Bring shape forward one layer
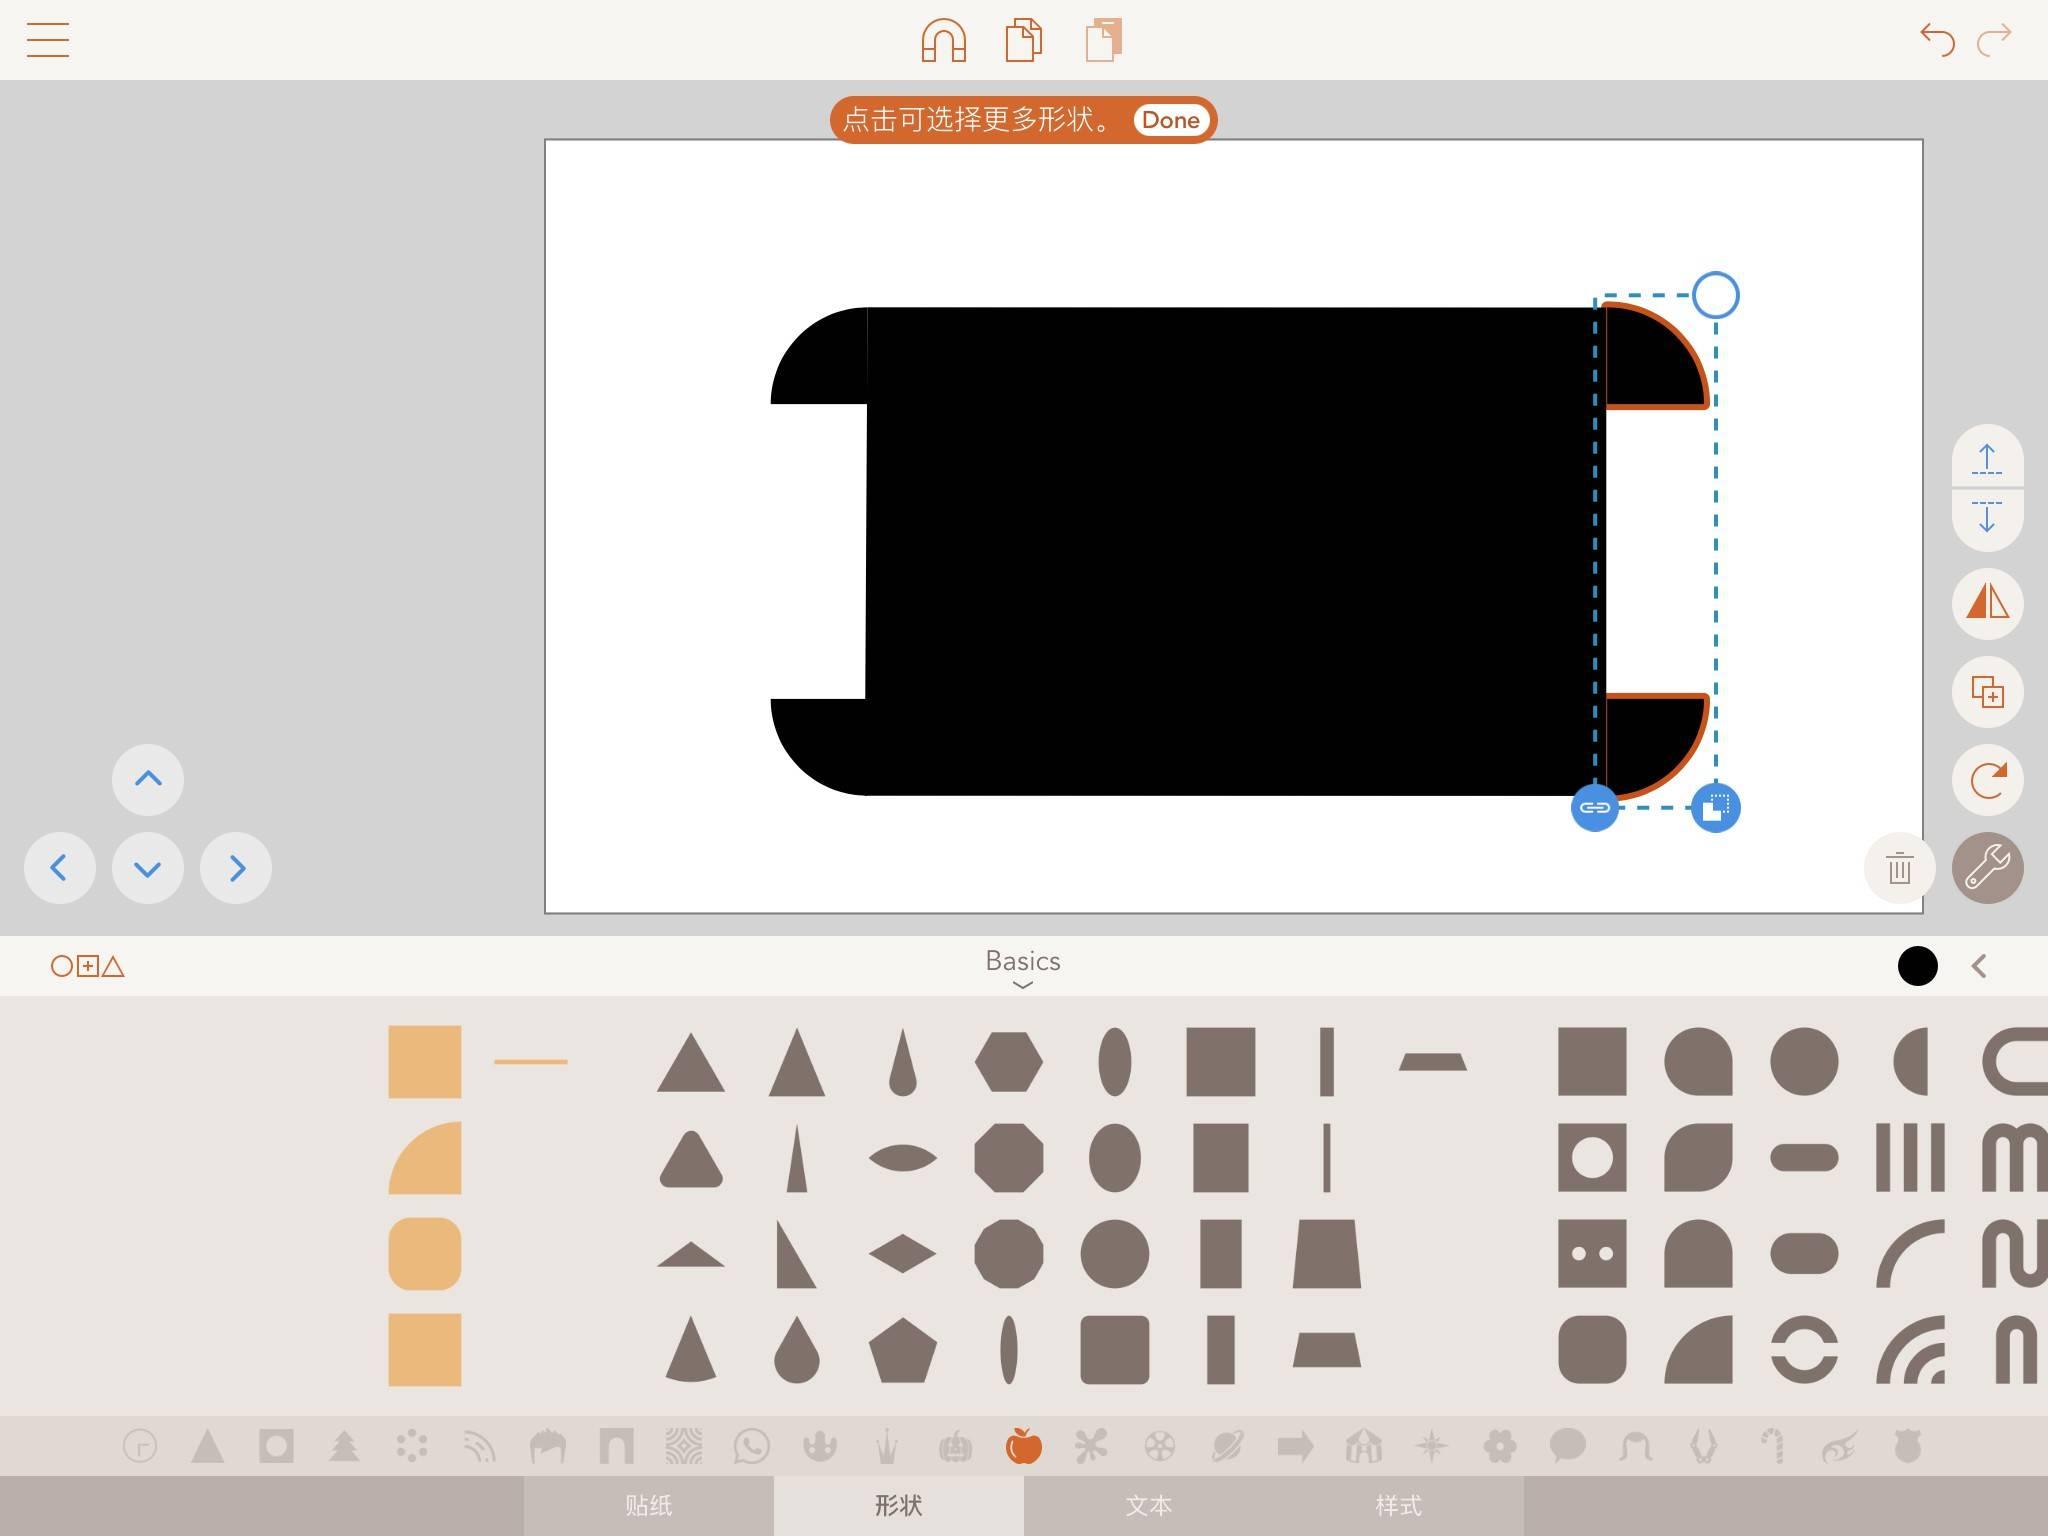2048x1536 pixels. pos(1987,456)
